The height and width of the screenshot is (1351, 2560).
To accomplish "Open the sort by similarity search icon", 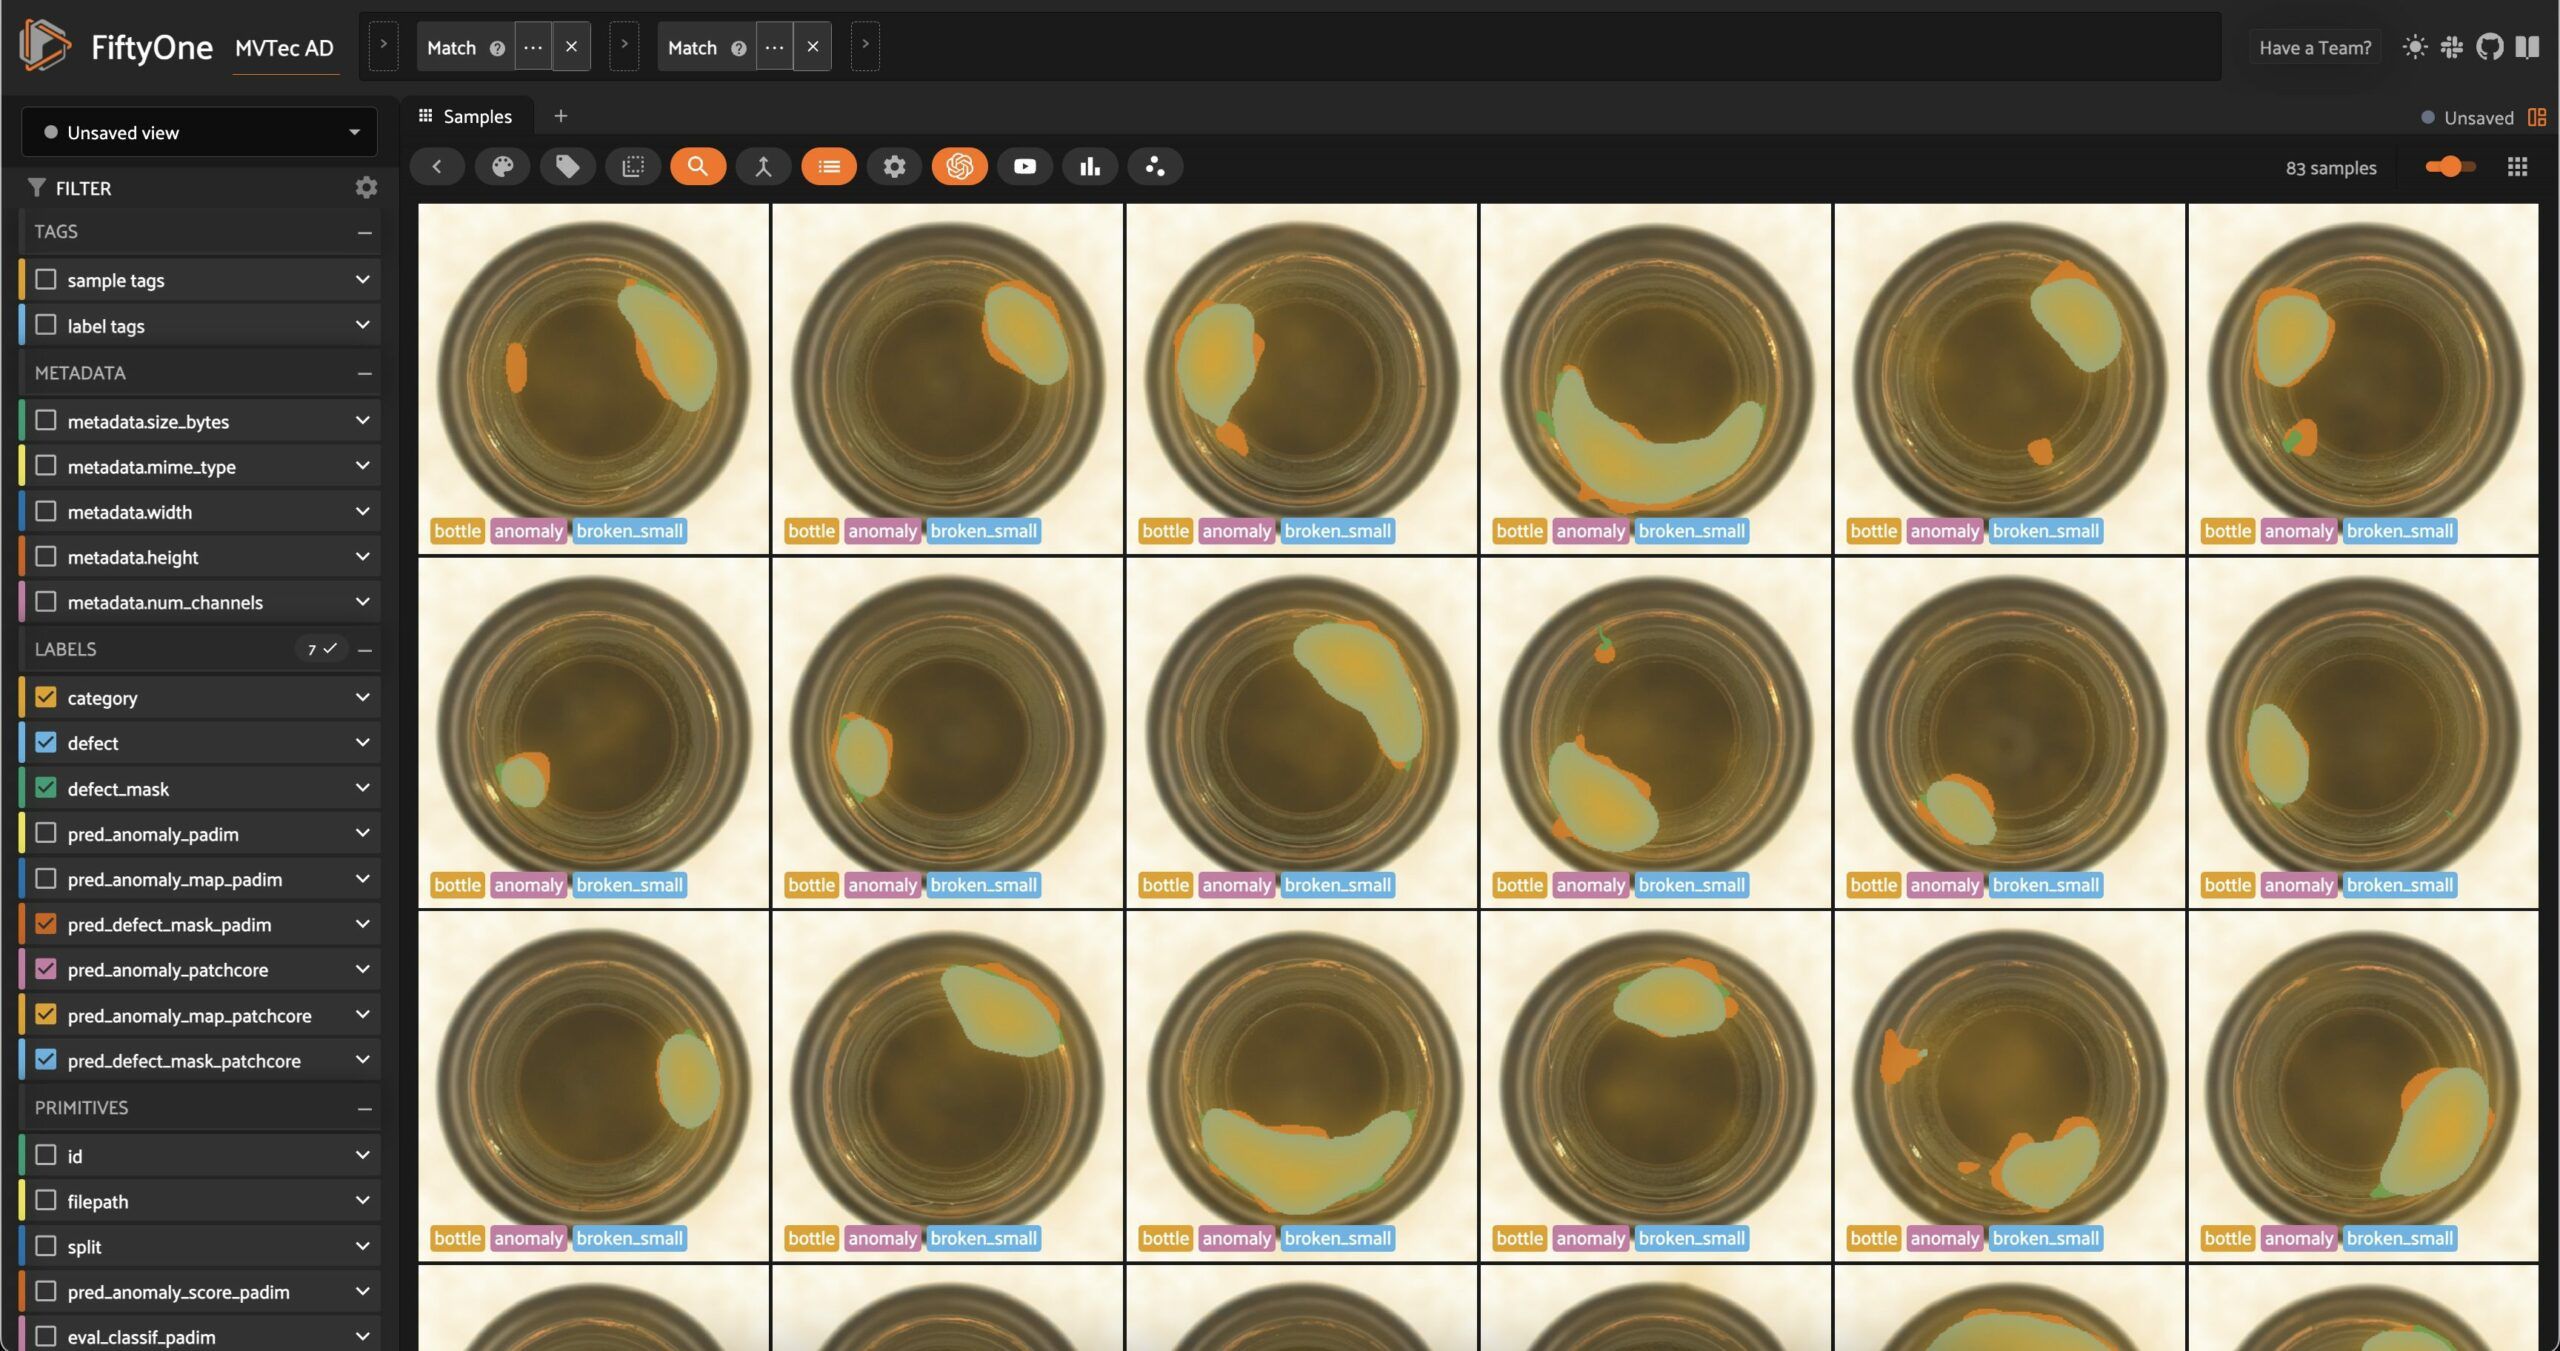I will pos(697,167).
